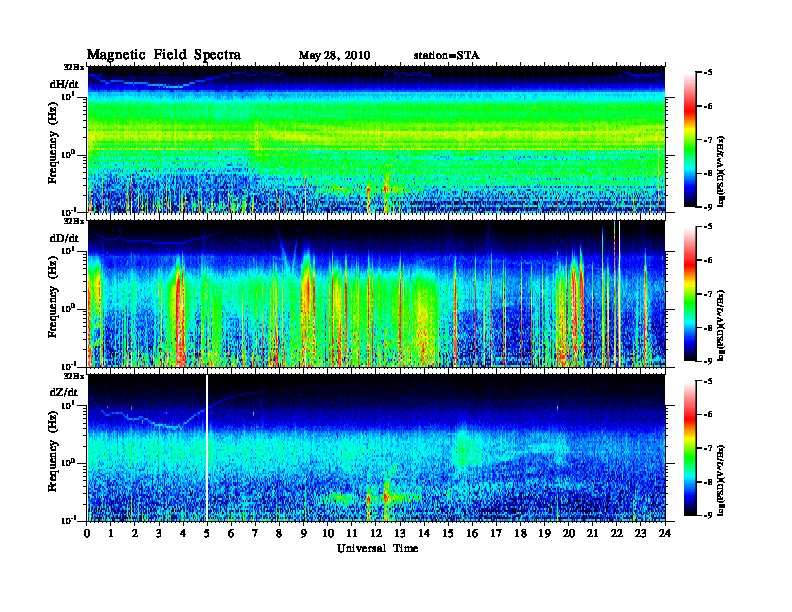Click the 'station=STA' label

[x=447, y=55]
